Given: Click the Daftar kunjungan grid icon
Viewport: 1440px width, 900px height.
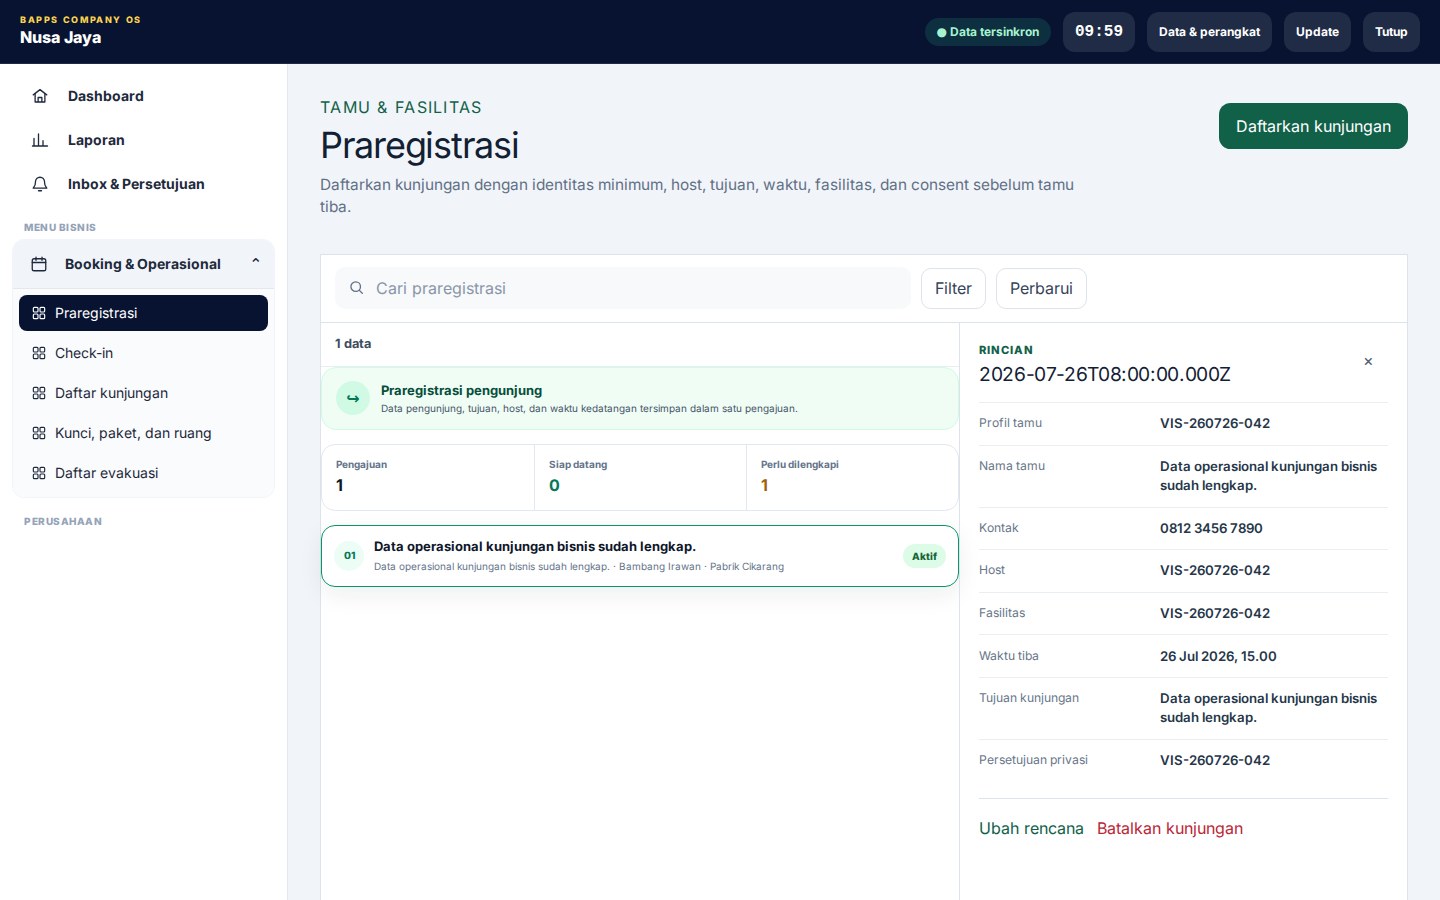Looking at the screenshot, I should click(x=39, y=393).
